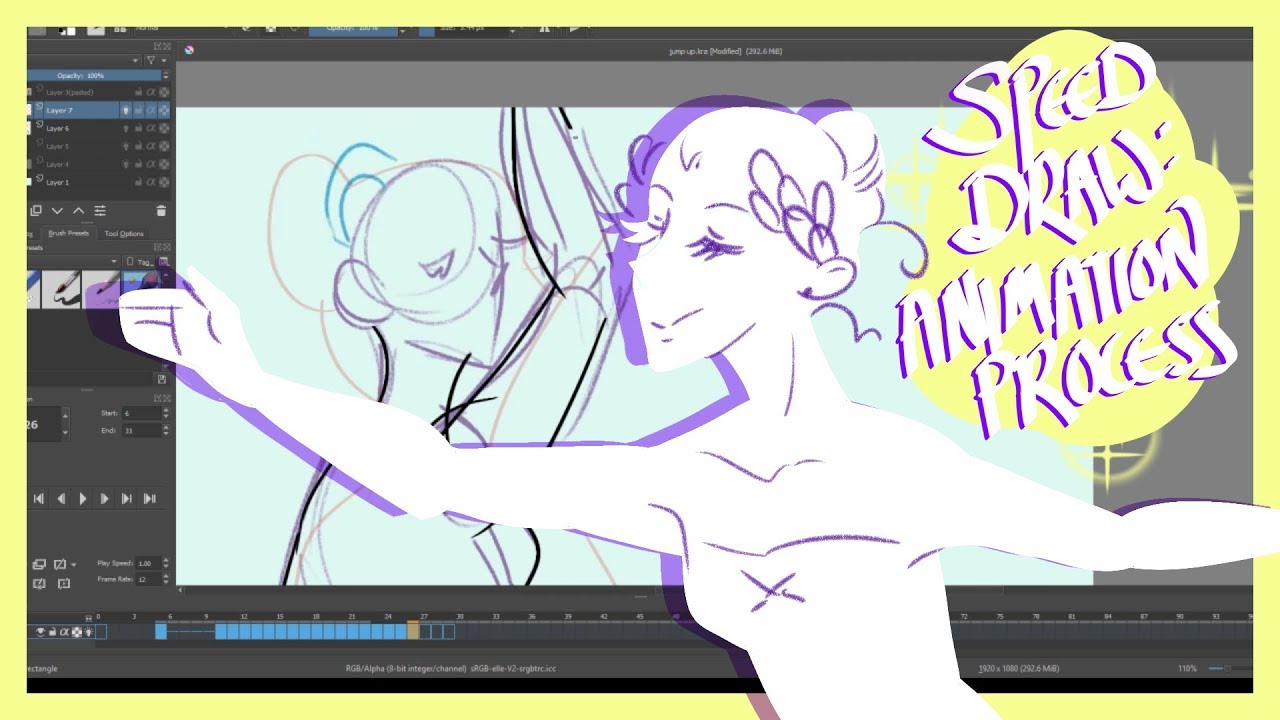Viewport: 1280px width, 720px height.
Task: Jump to last frame
Action: [150, 498]
